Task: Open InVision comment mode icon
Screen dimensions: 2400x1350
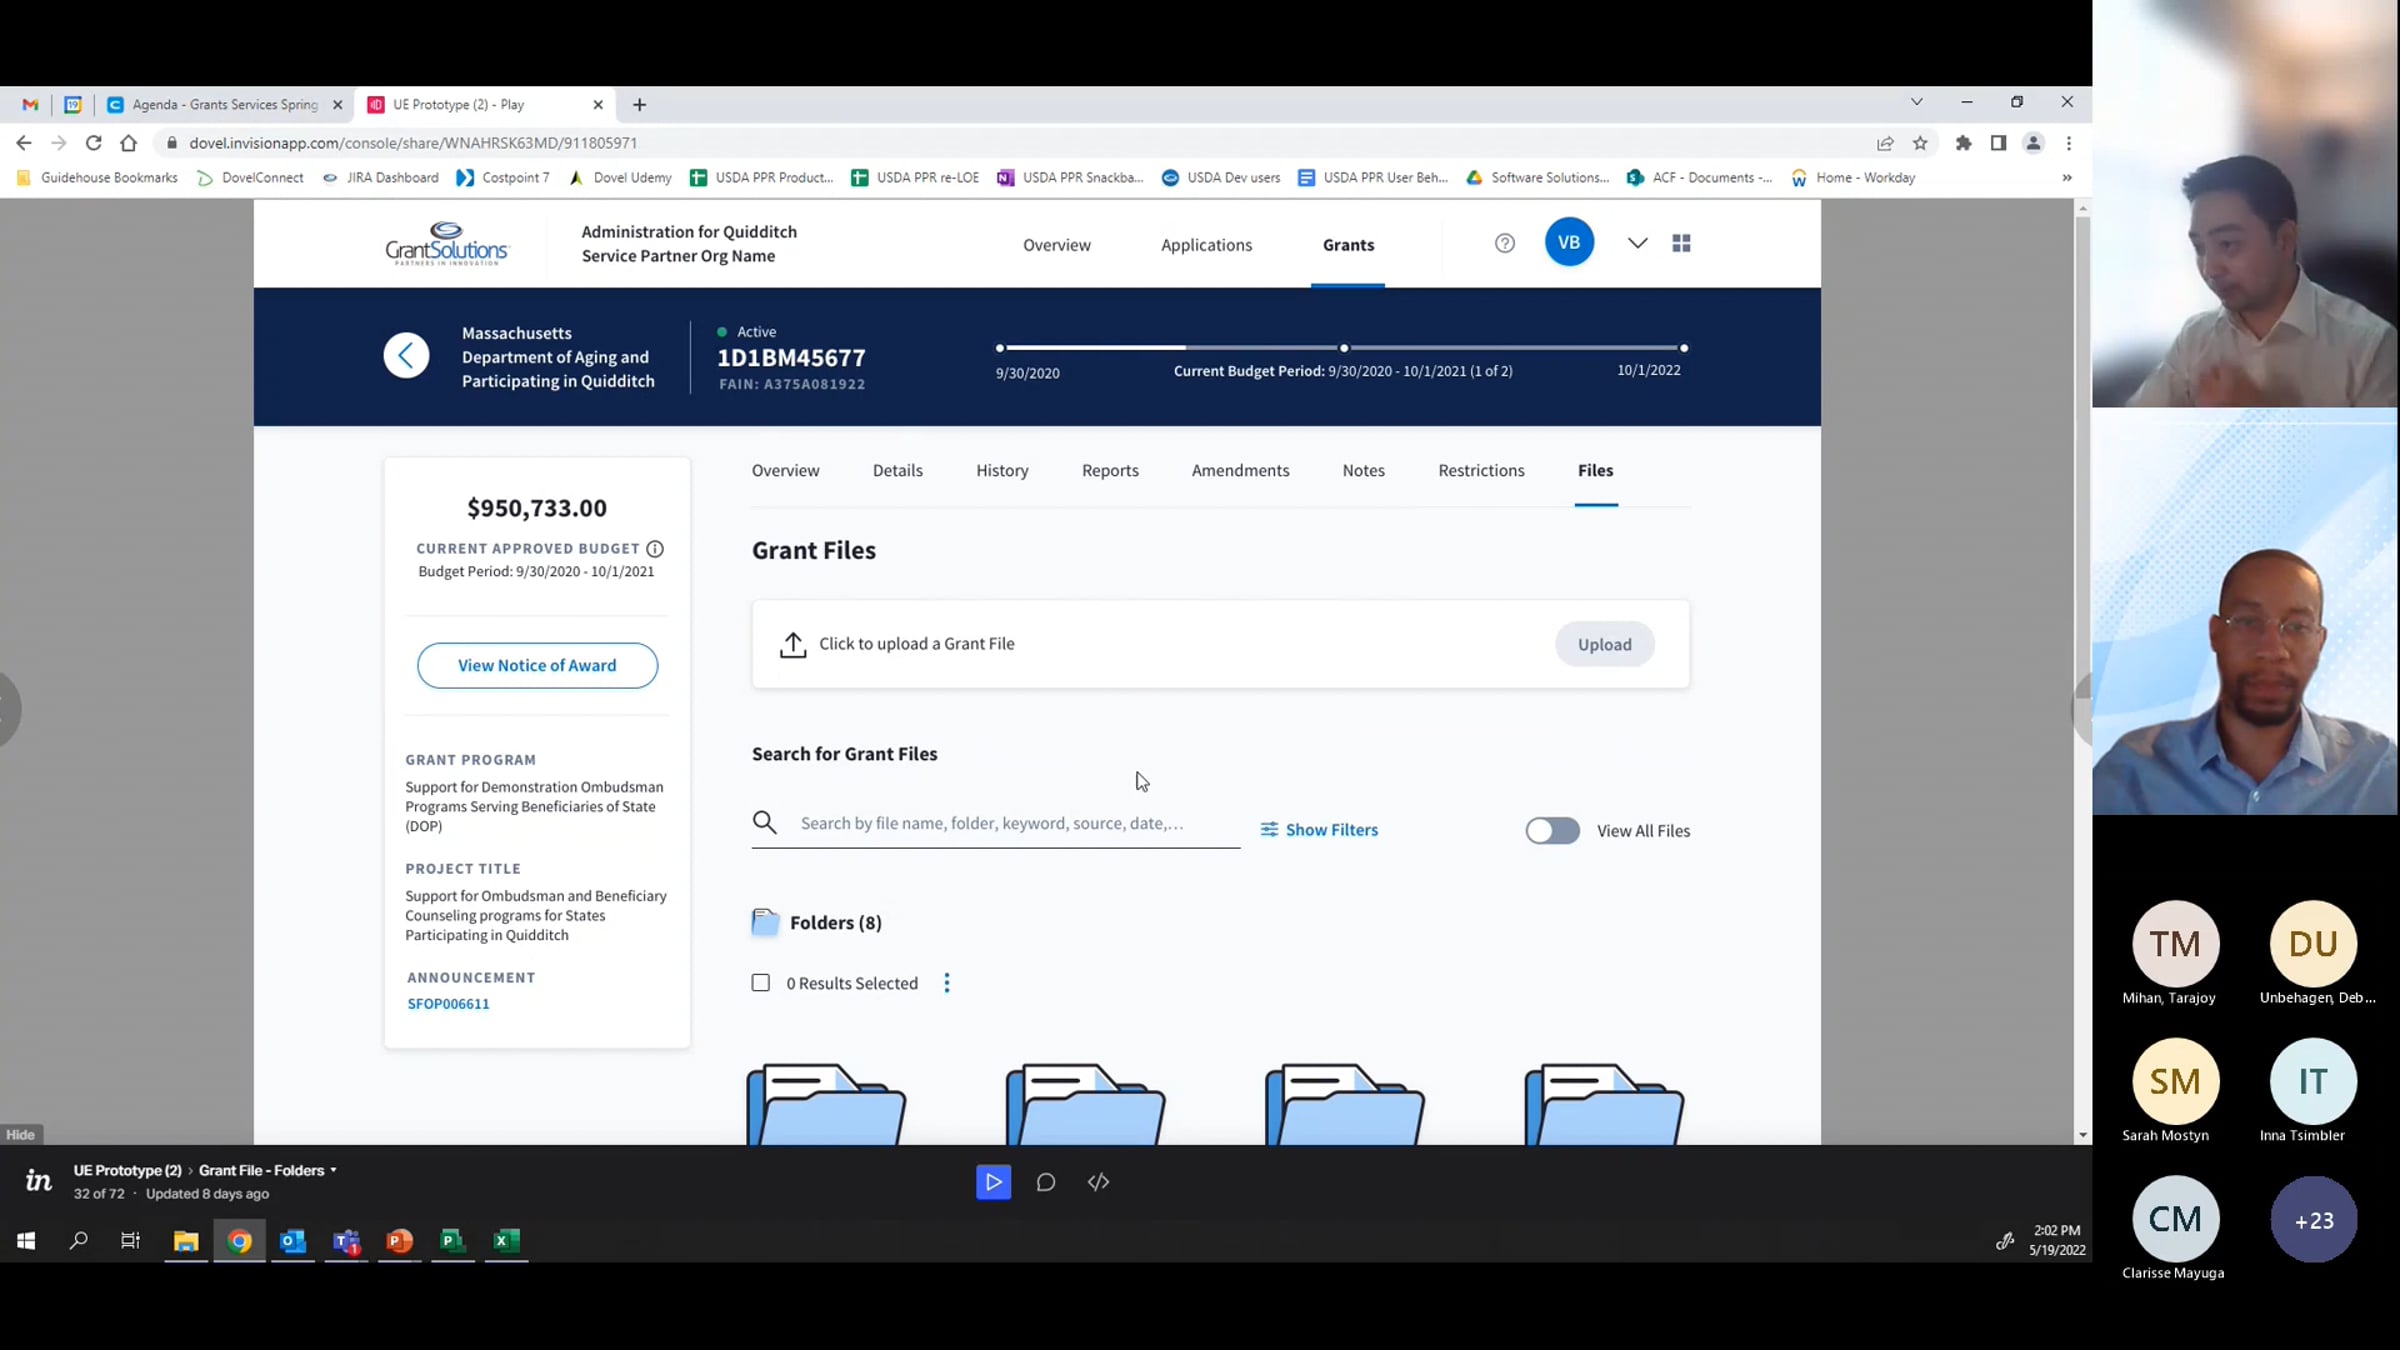Action: click(x=1046, y=1182)
